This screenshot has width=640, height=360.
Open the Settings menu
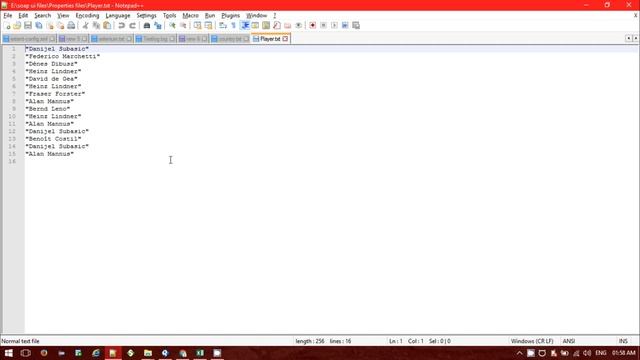[146, 16]
